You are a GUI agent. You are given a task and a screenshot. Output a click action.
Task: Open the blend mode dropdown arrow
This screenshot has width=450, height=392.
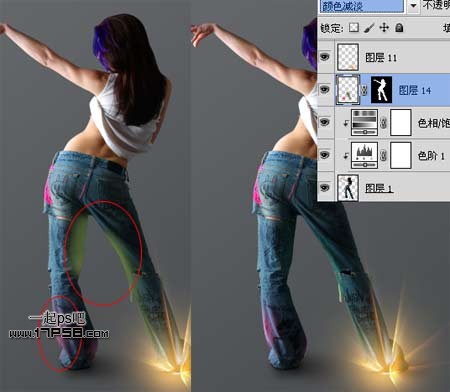(x=413, y=6)
